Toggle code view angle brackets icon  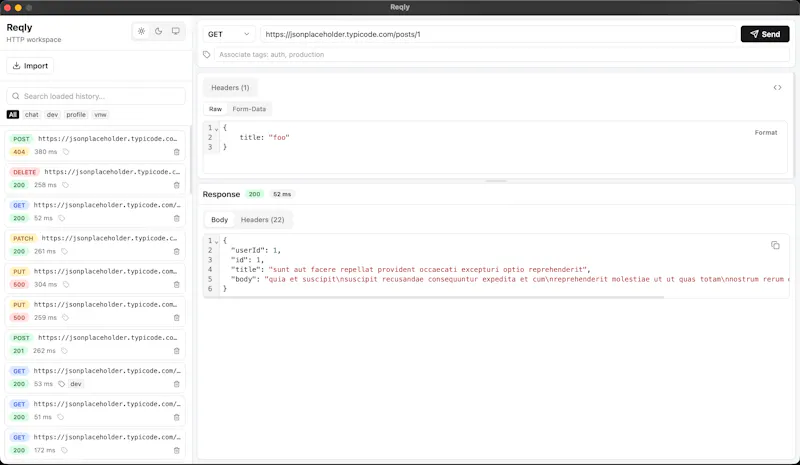pos(777,88)
